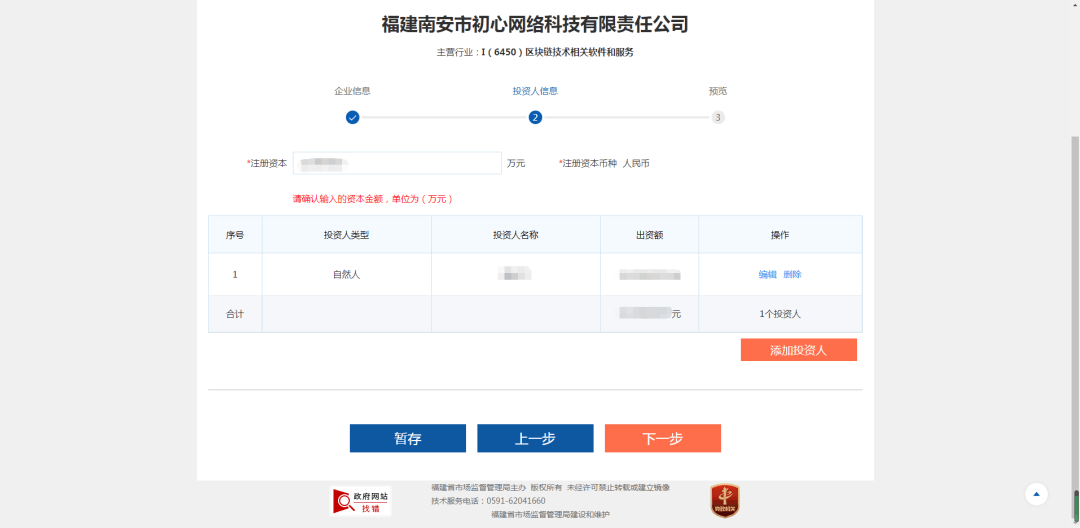Click the red 请确认输入的资本金额 warning text
1080x528 pixels.
click(373, 199)
